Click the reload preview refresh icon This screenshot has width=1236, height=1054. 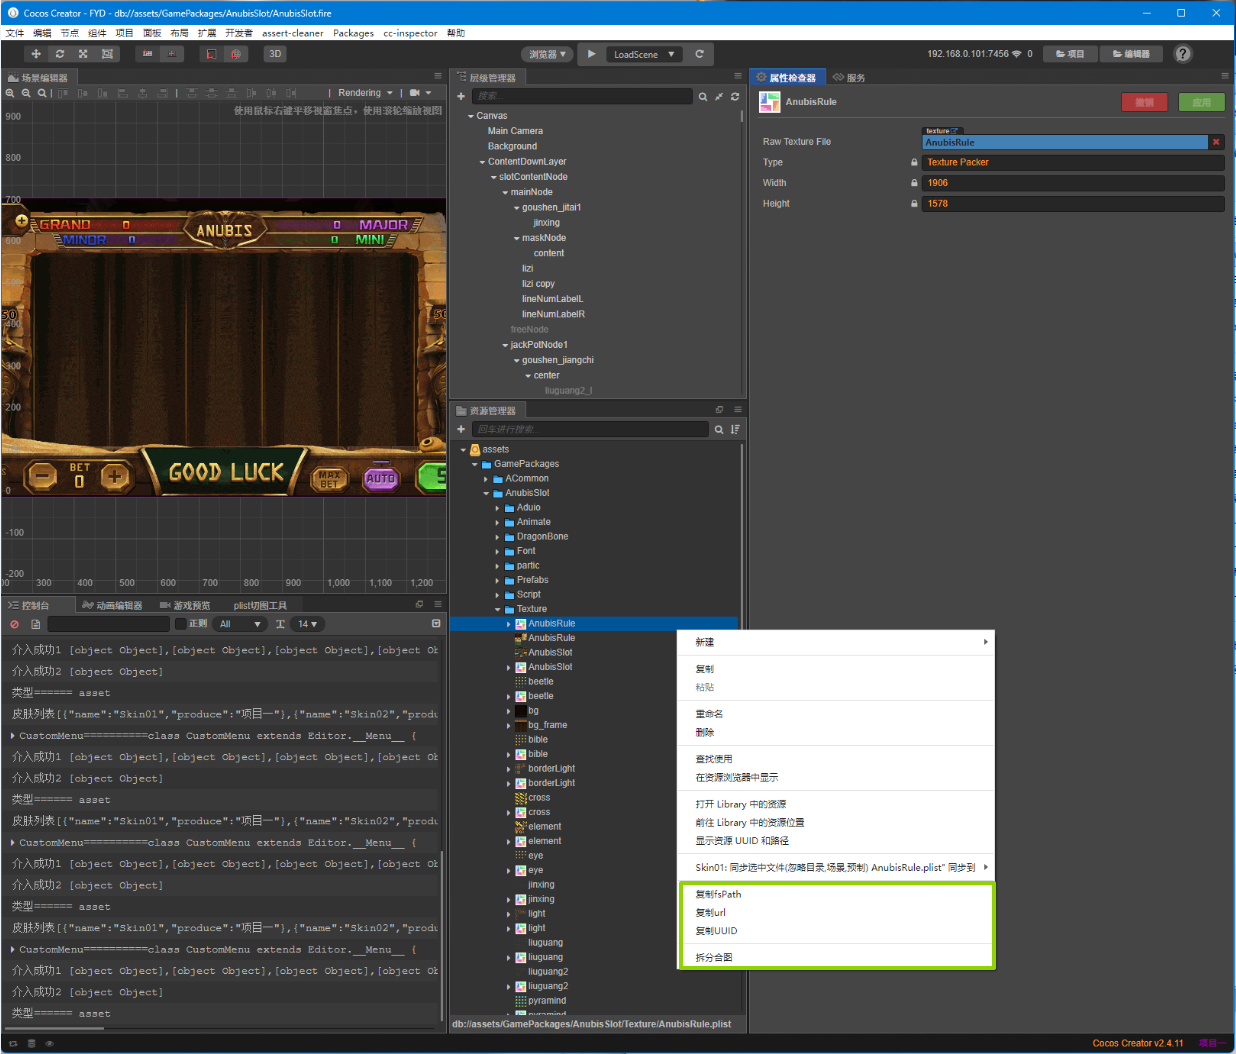point(699,54)
